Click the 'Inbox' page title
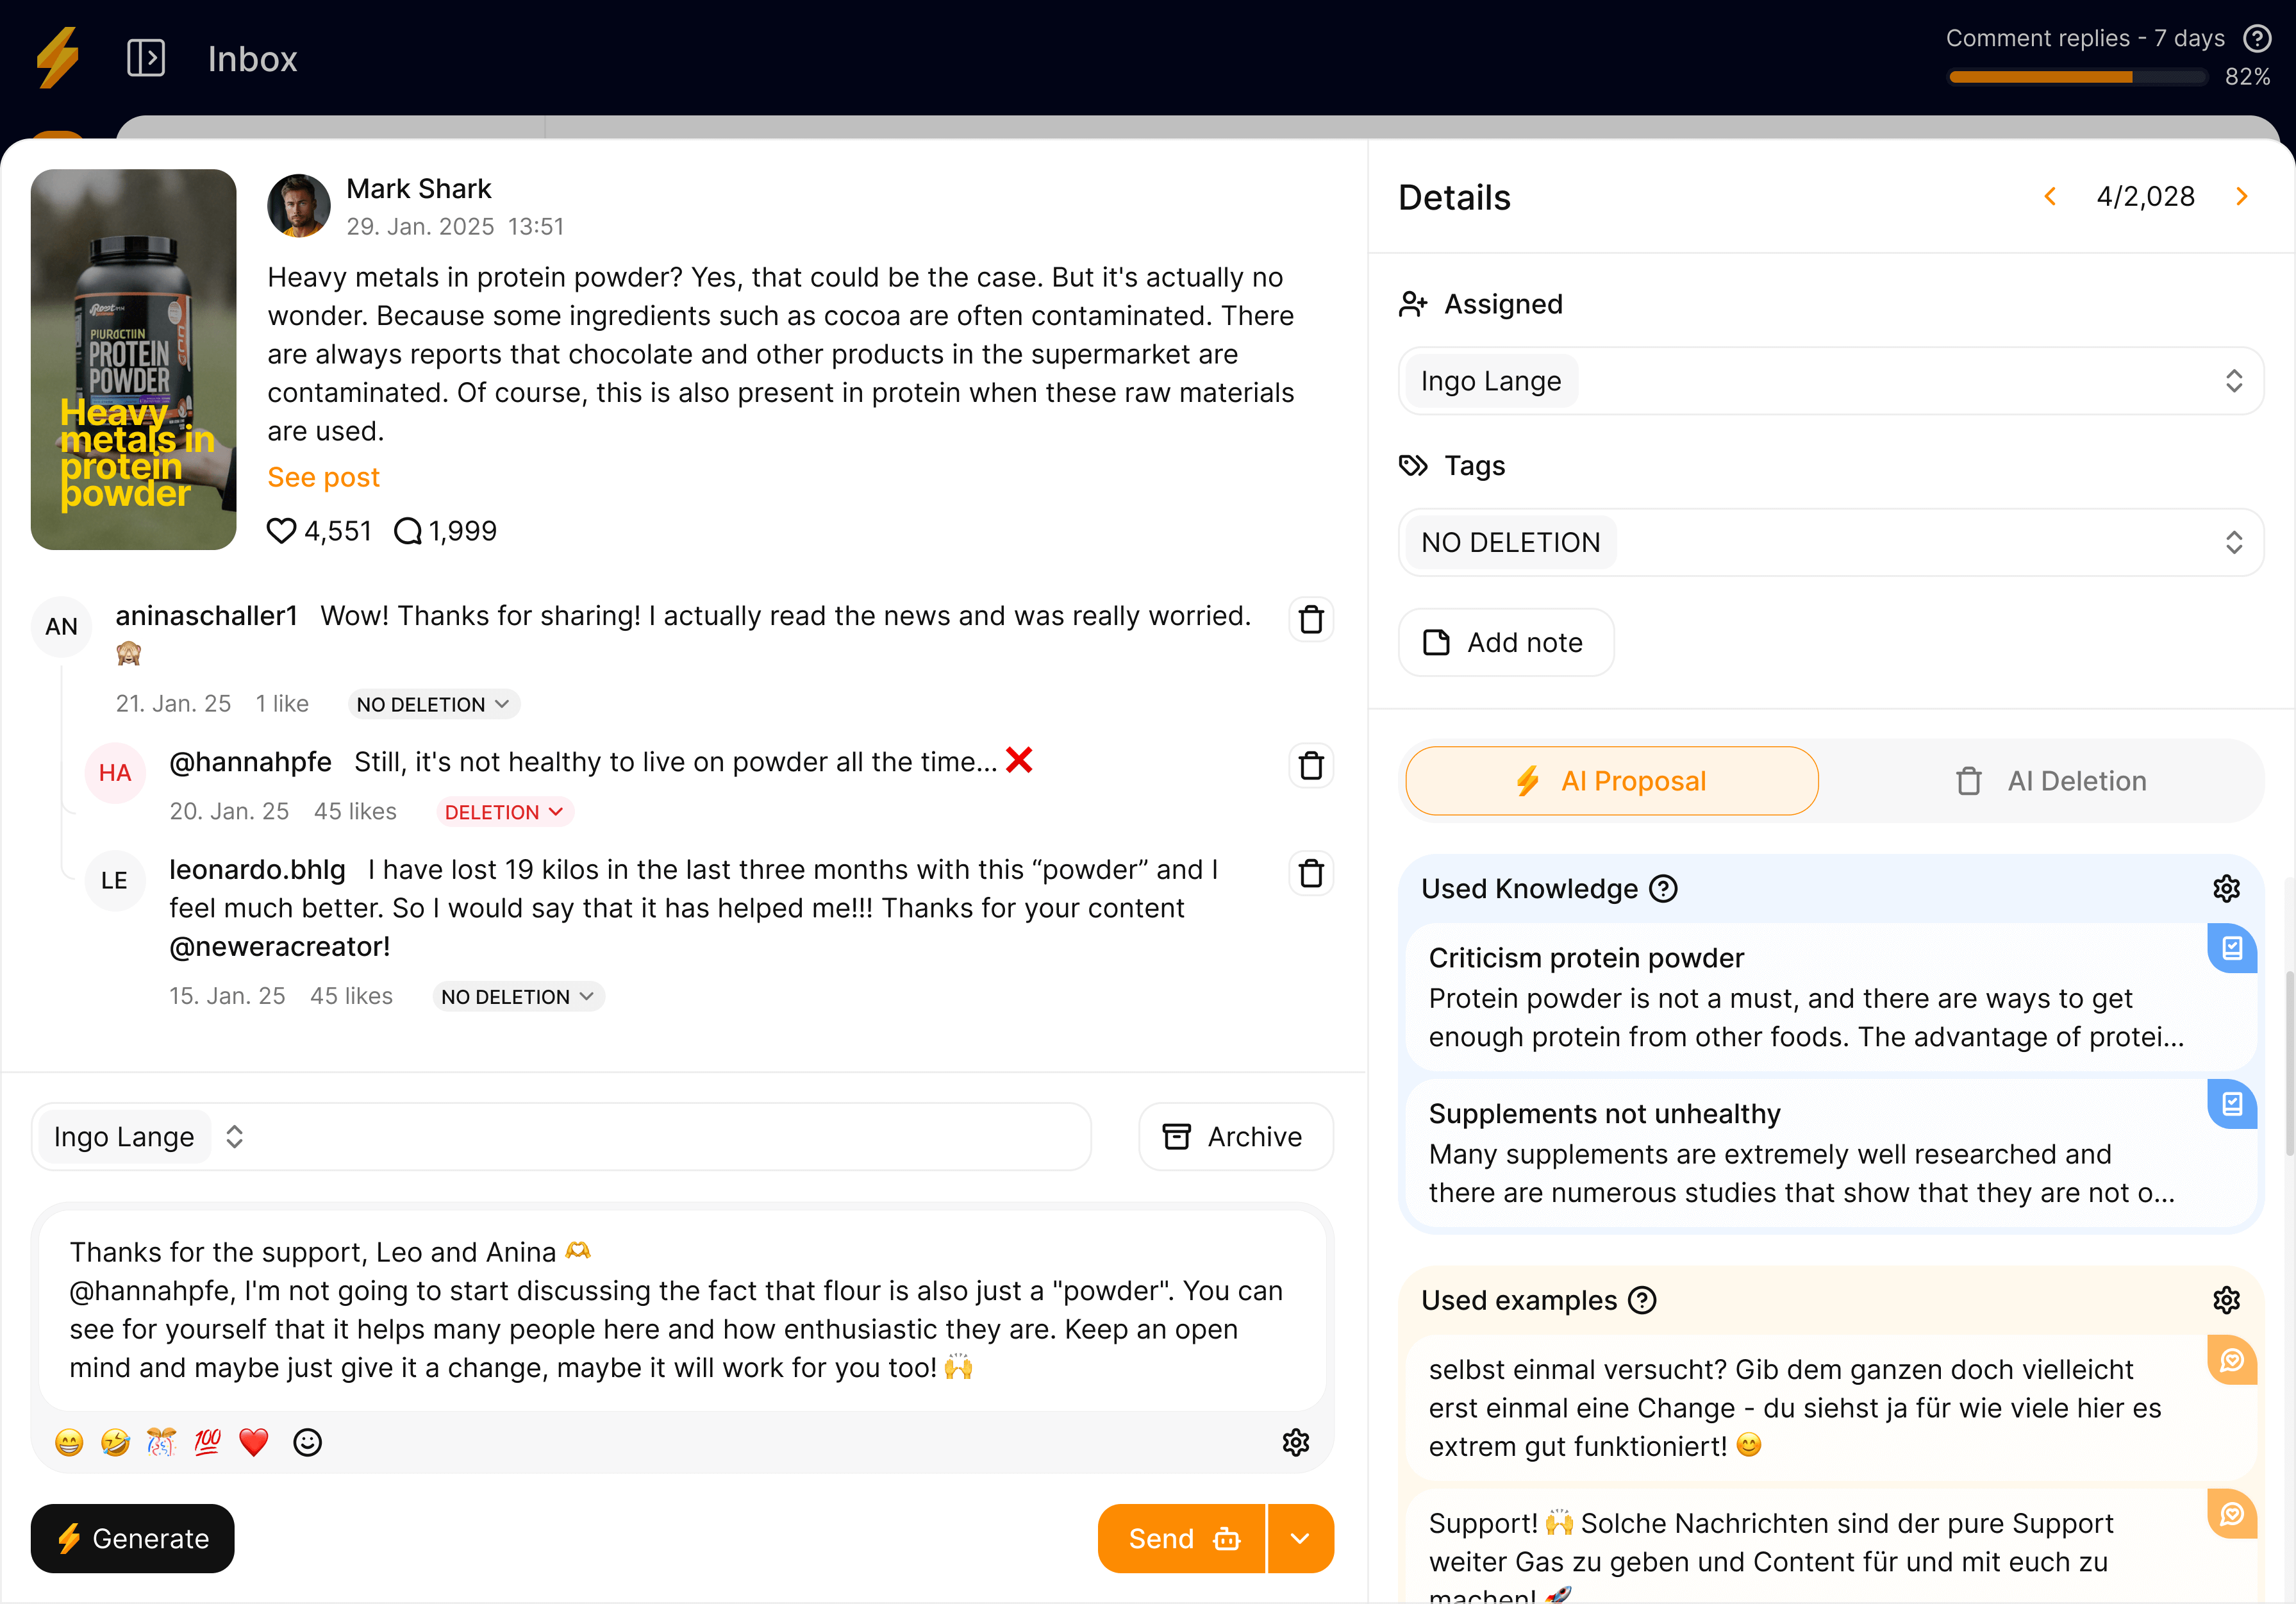 [x=253, y=59]
